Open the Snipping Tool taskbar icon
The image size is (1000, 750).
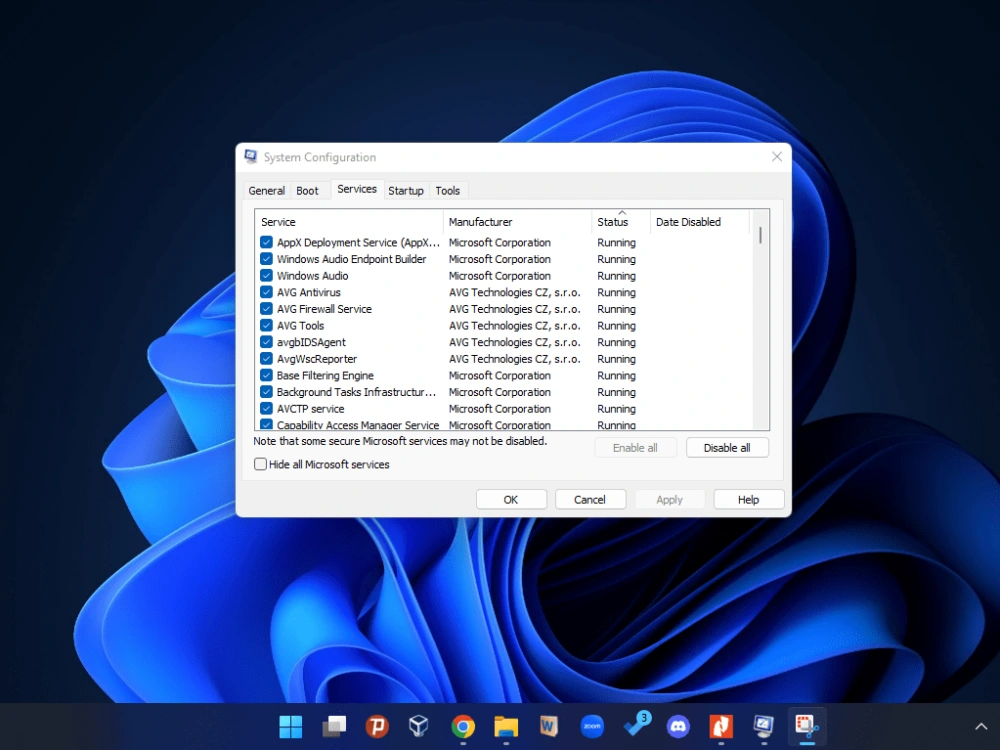807,726
